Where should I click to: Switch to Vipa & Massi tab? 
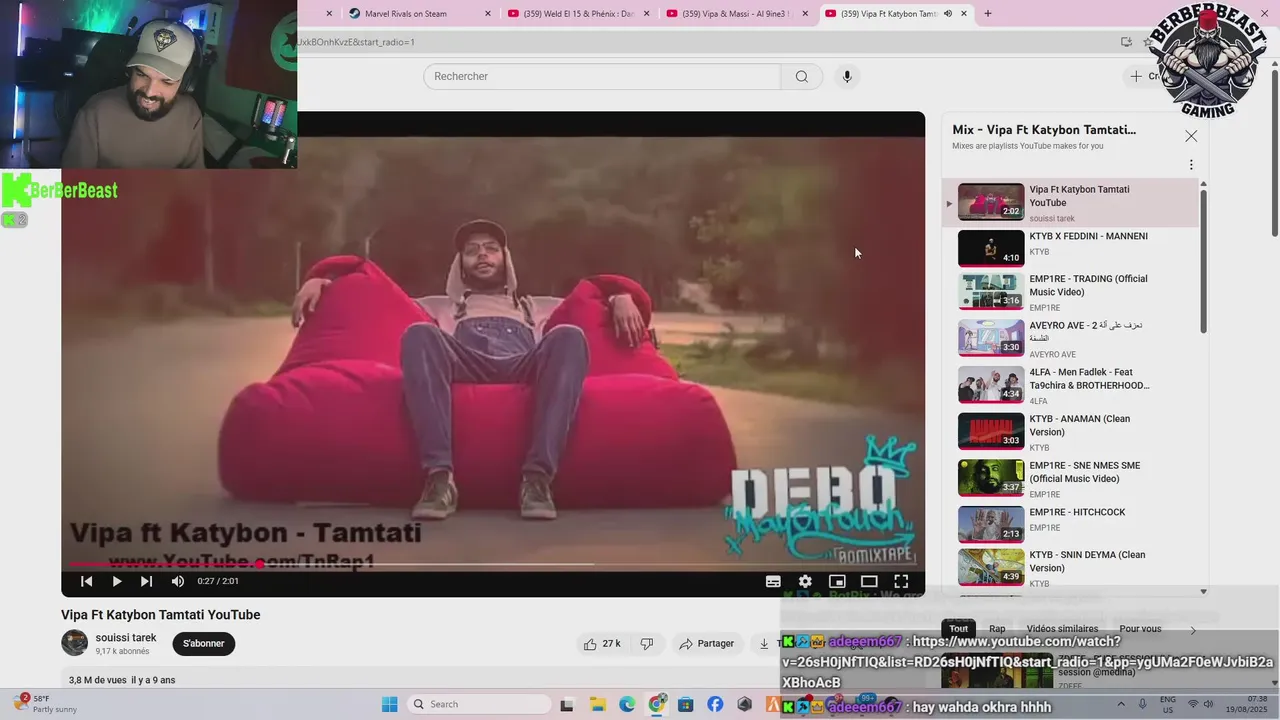[736, 13]
